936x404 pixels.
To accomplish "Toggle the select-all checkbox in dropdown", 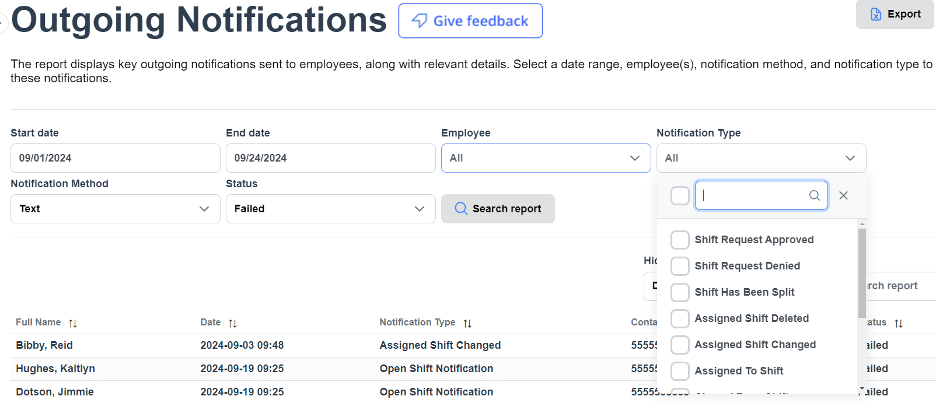I will tap(680, 196).
